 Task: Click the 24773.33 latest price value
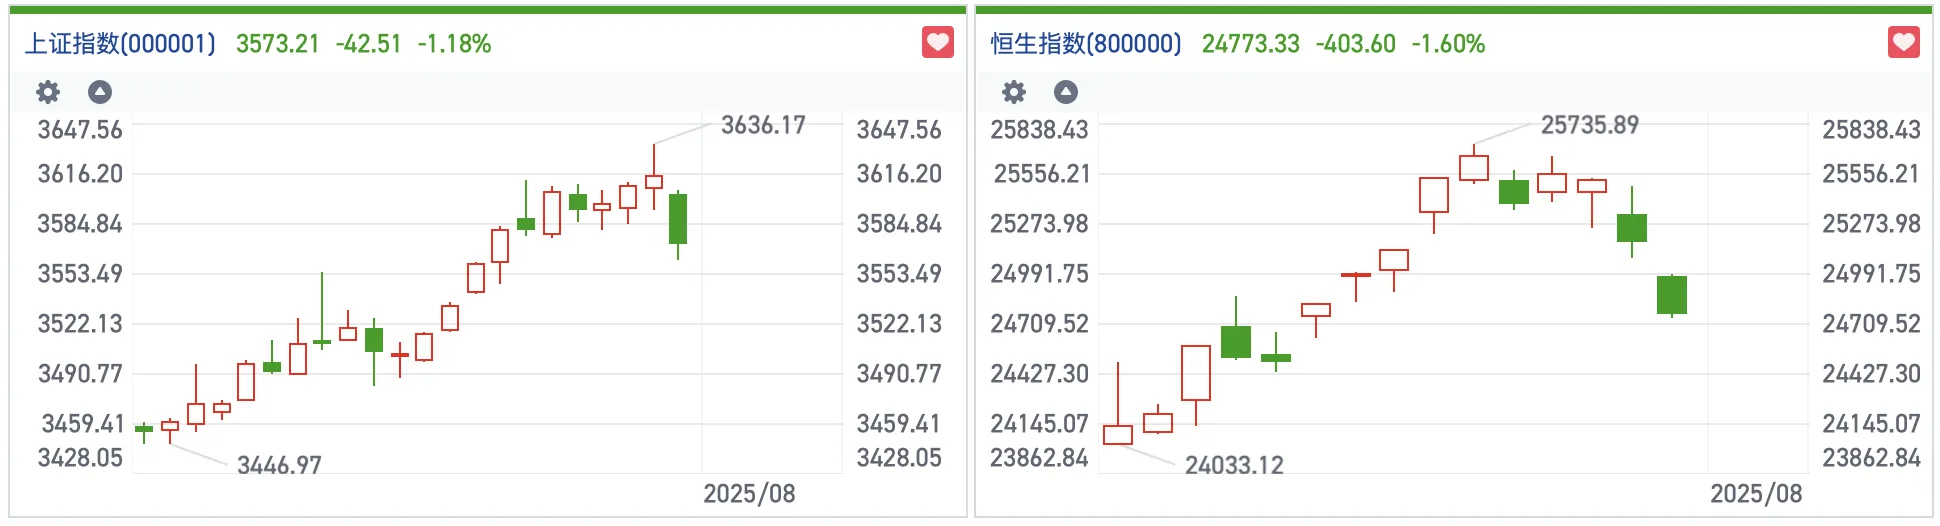1250,44
